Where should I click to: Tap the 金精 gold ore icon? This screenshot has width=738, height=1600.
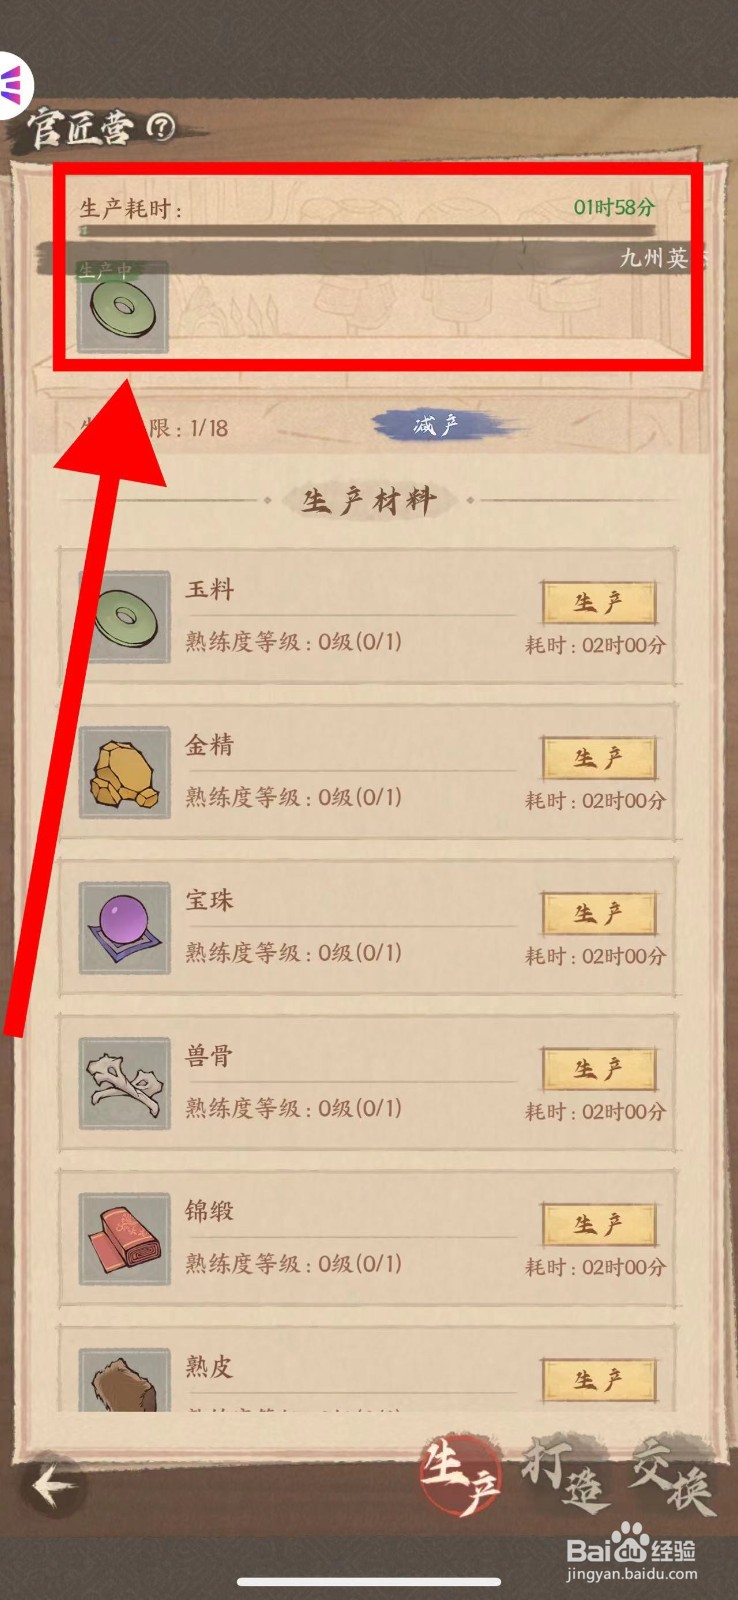[125, 772]
